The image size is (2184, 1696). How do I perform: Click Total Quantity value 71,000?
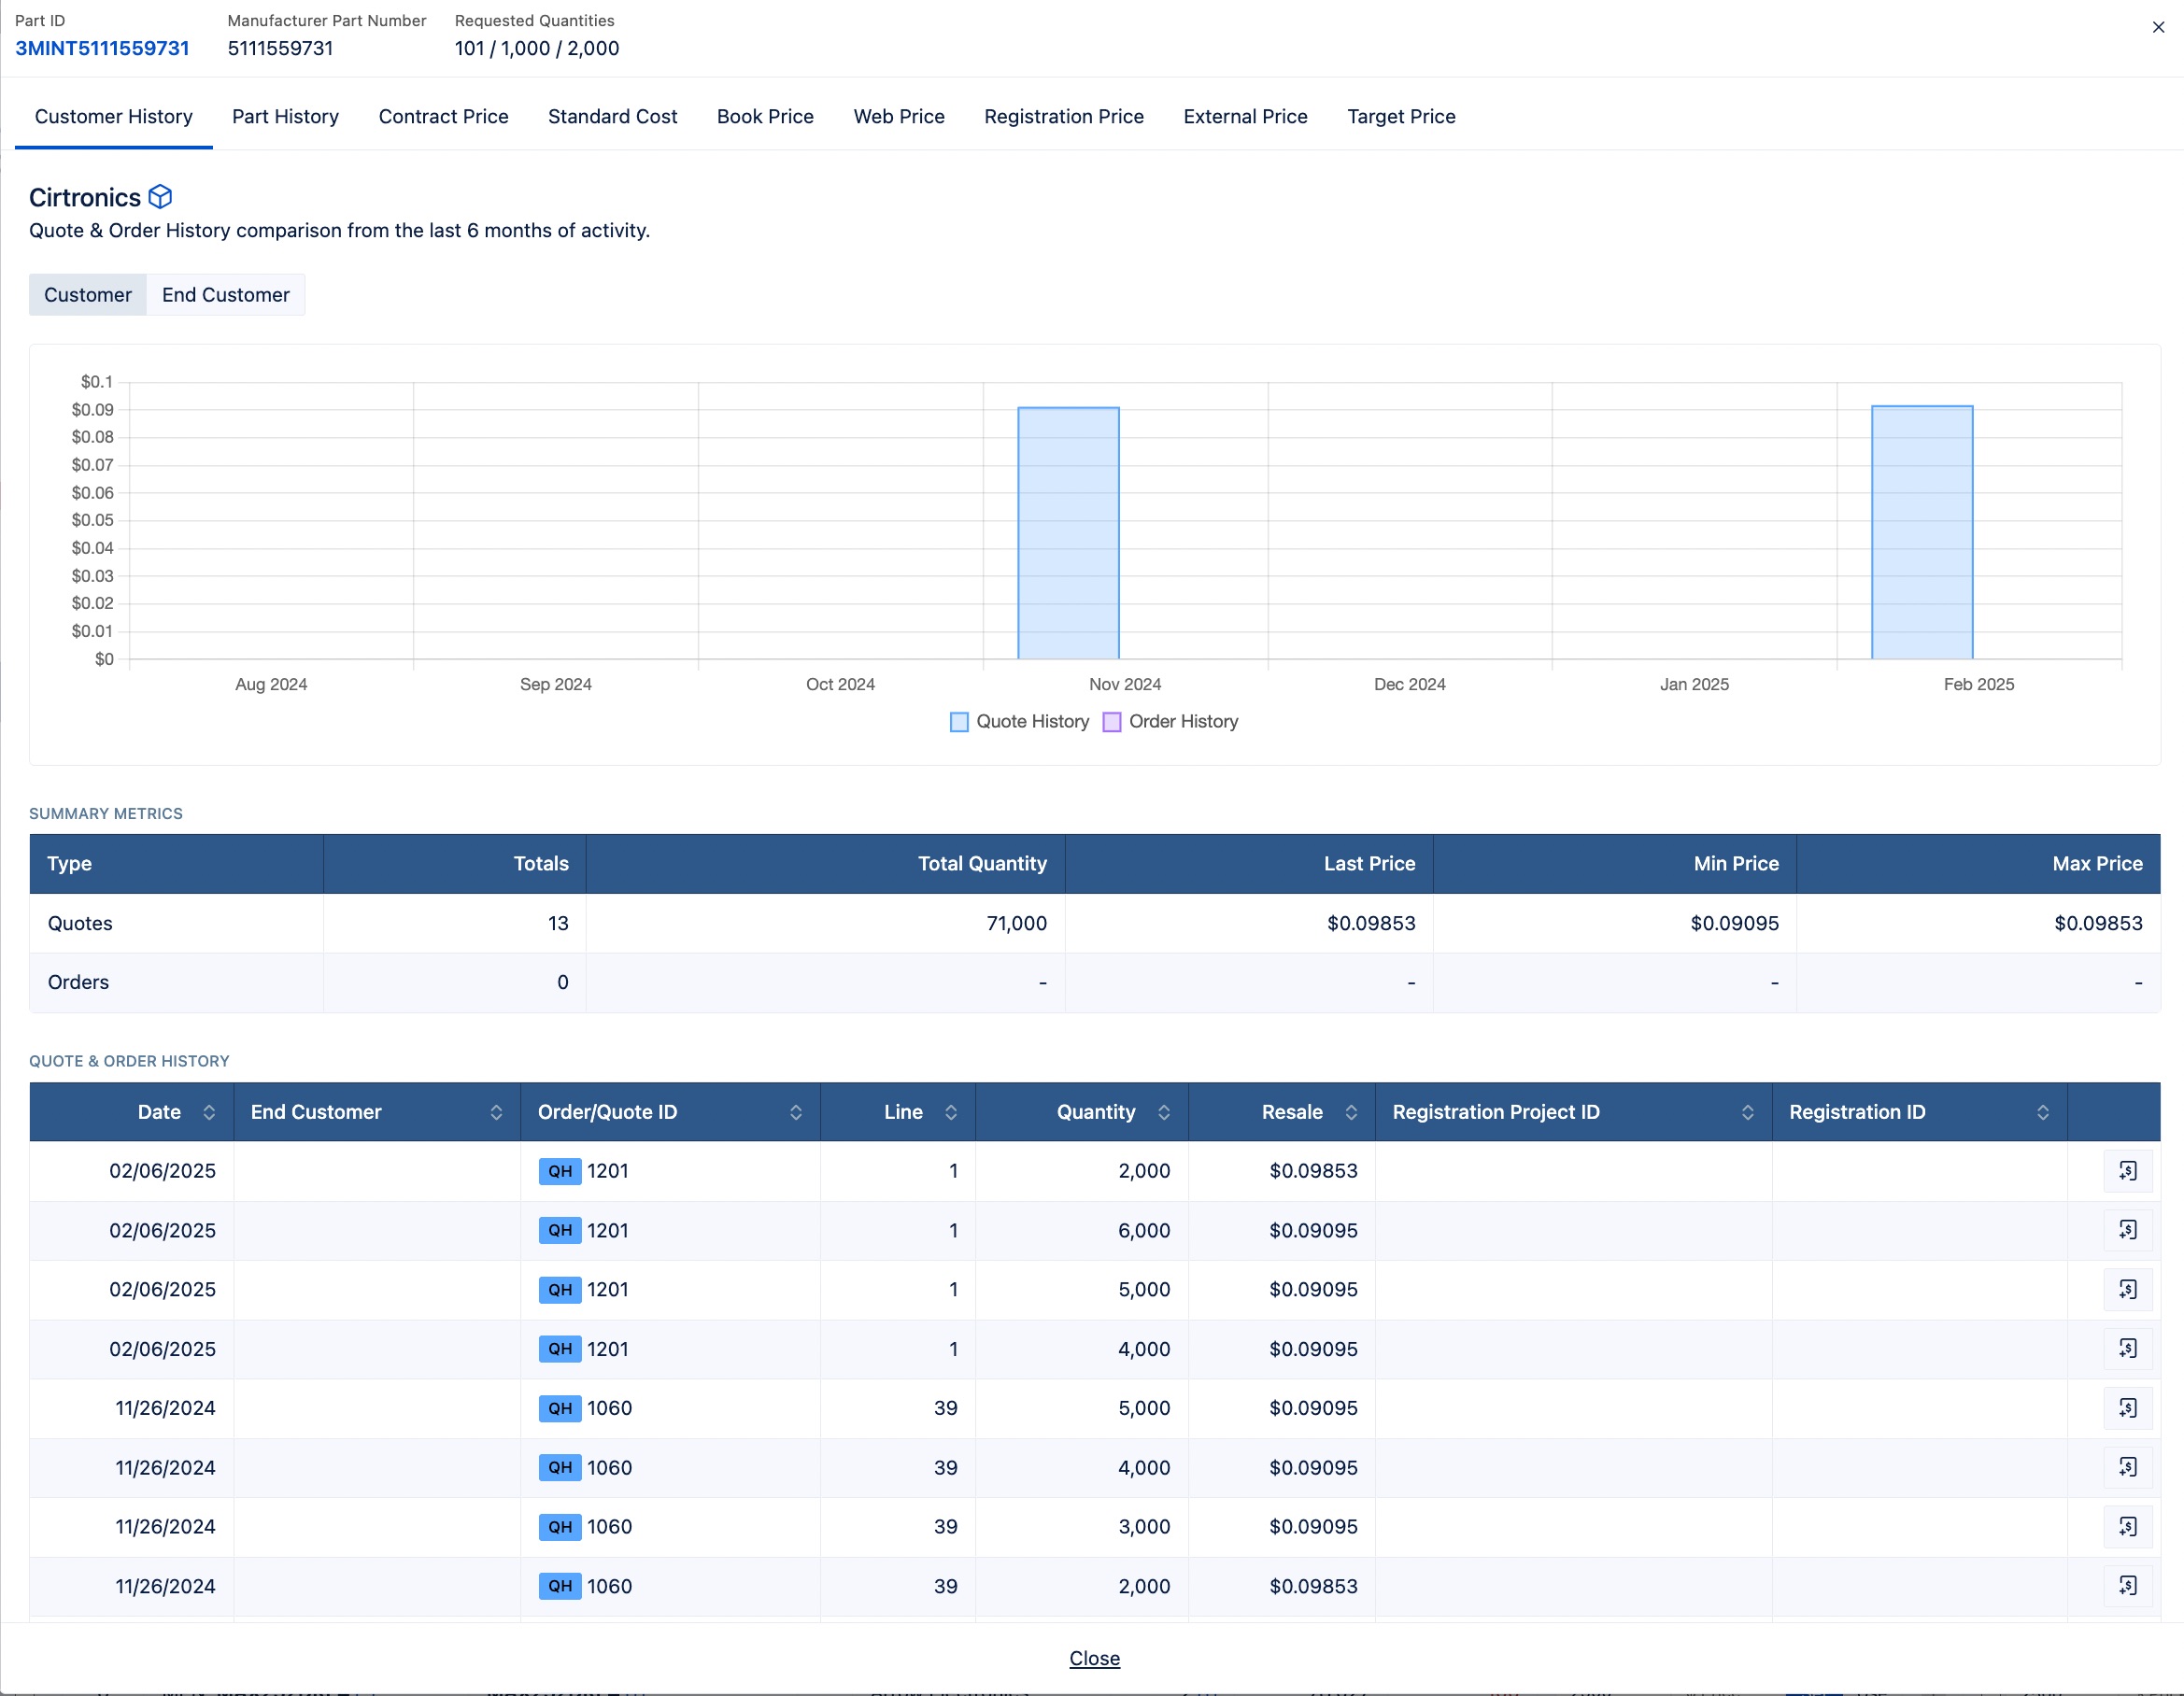(1016, 923)
